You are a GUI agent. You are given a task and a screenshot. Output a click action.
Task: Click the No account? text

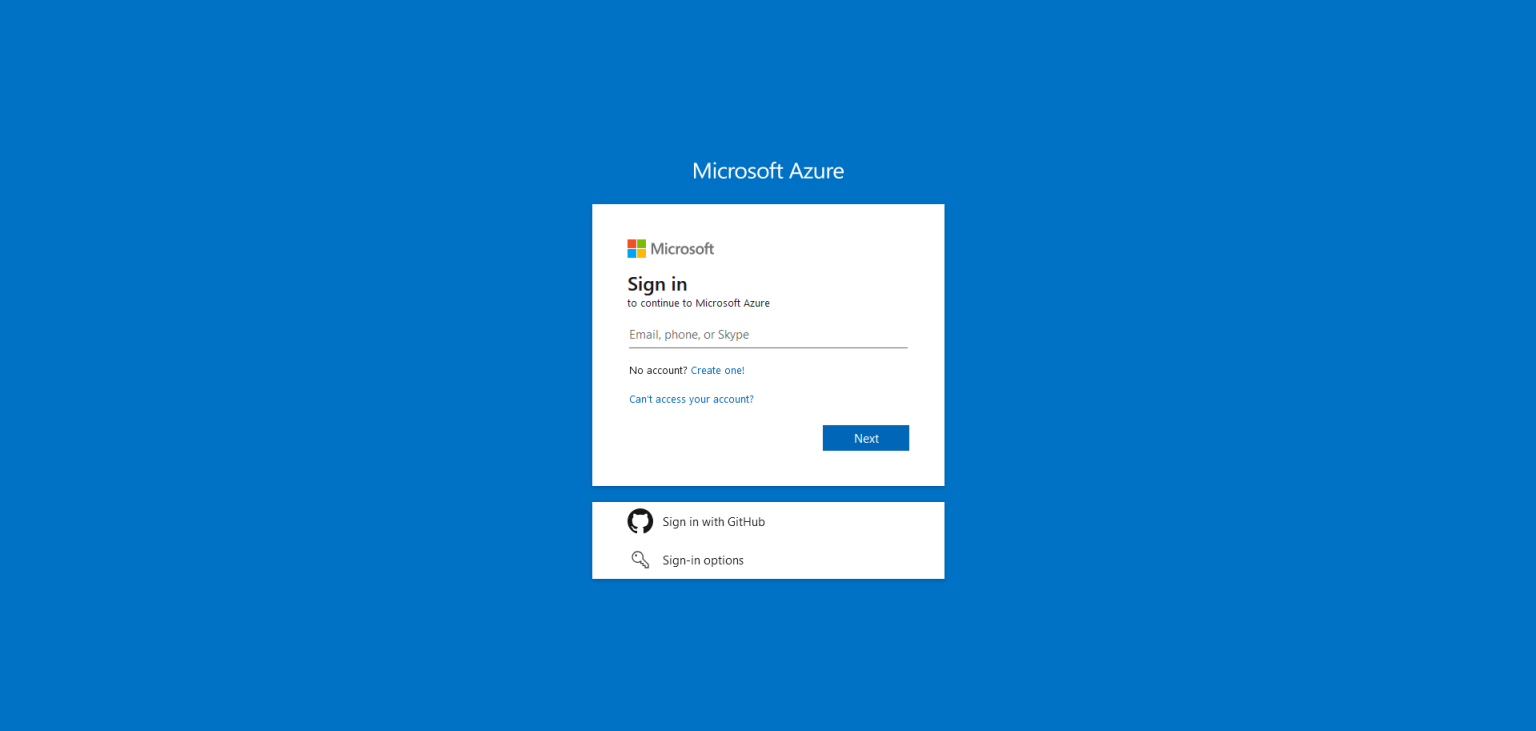659,370
